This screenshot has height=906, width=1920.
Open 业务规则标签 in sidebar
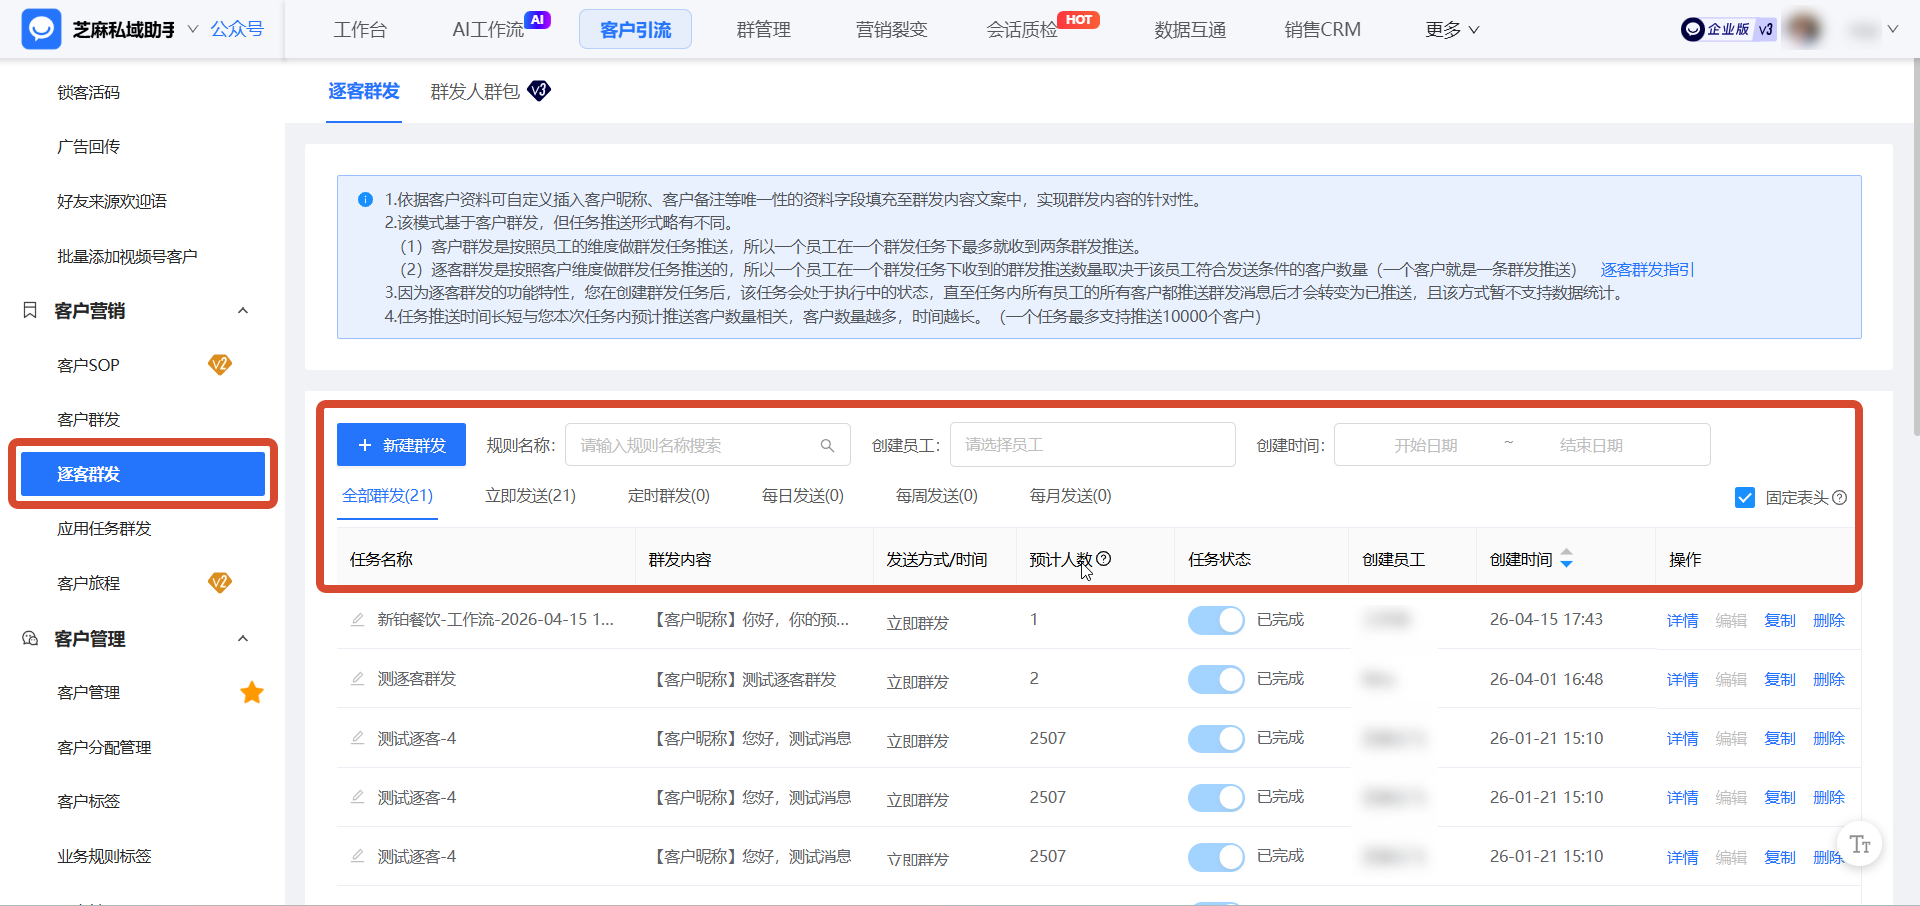pos(104,856)
